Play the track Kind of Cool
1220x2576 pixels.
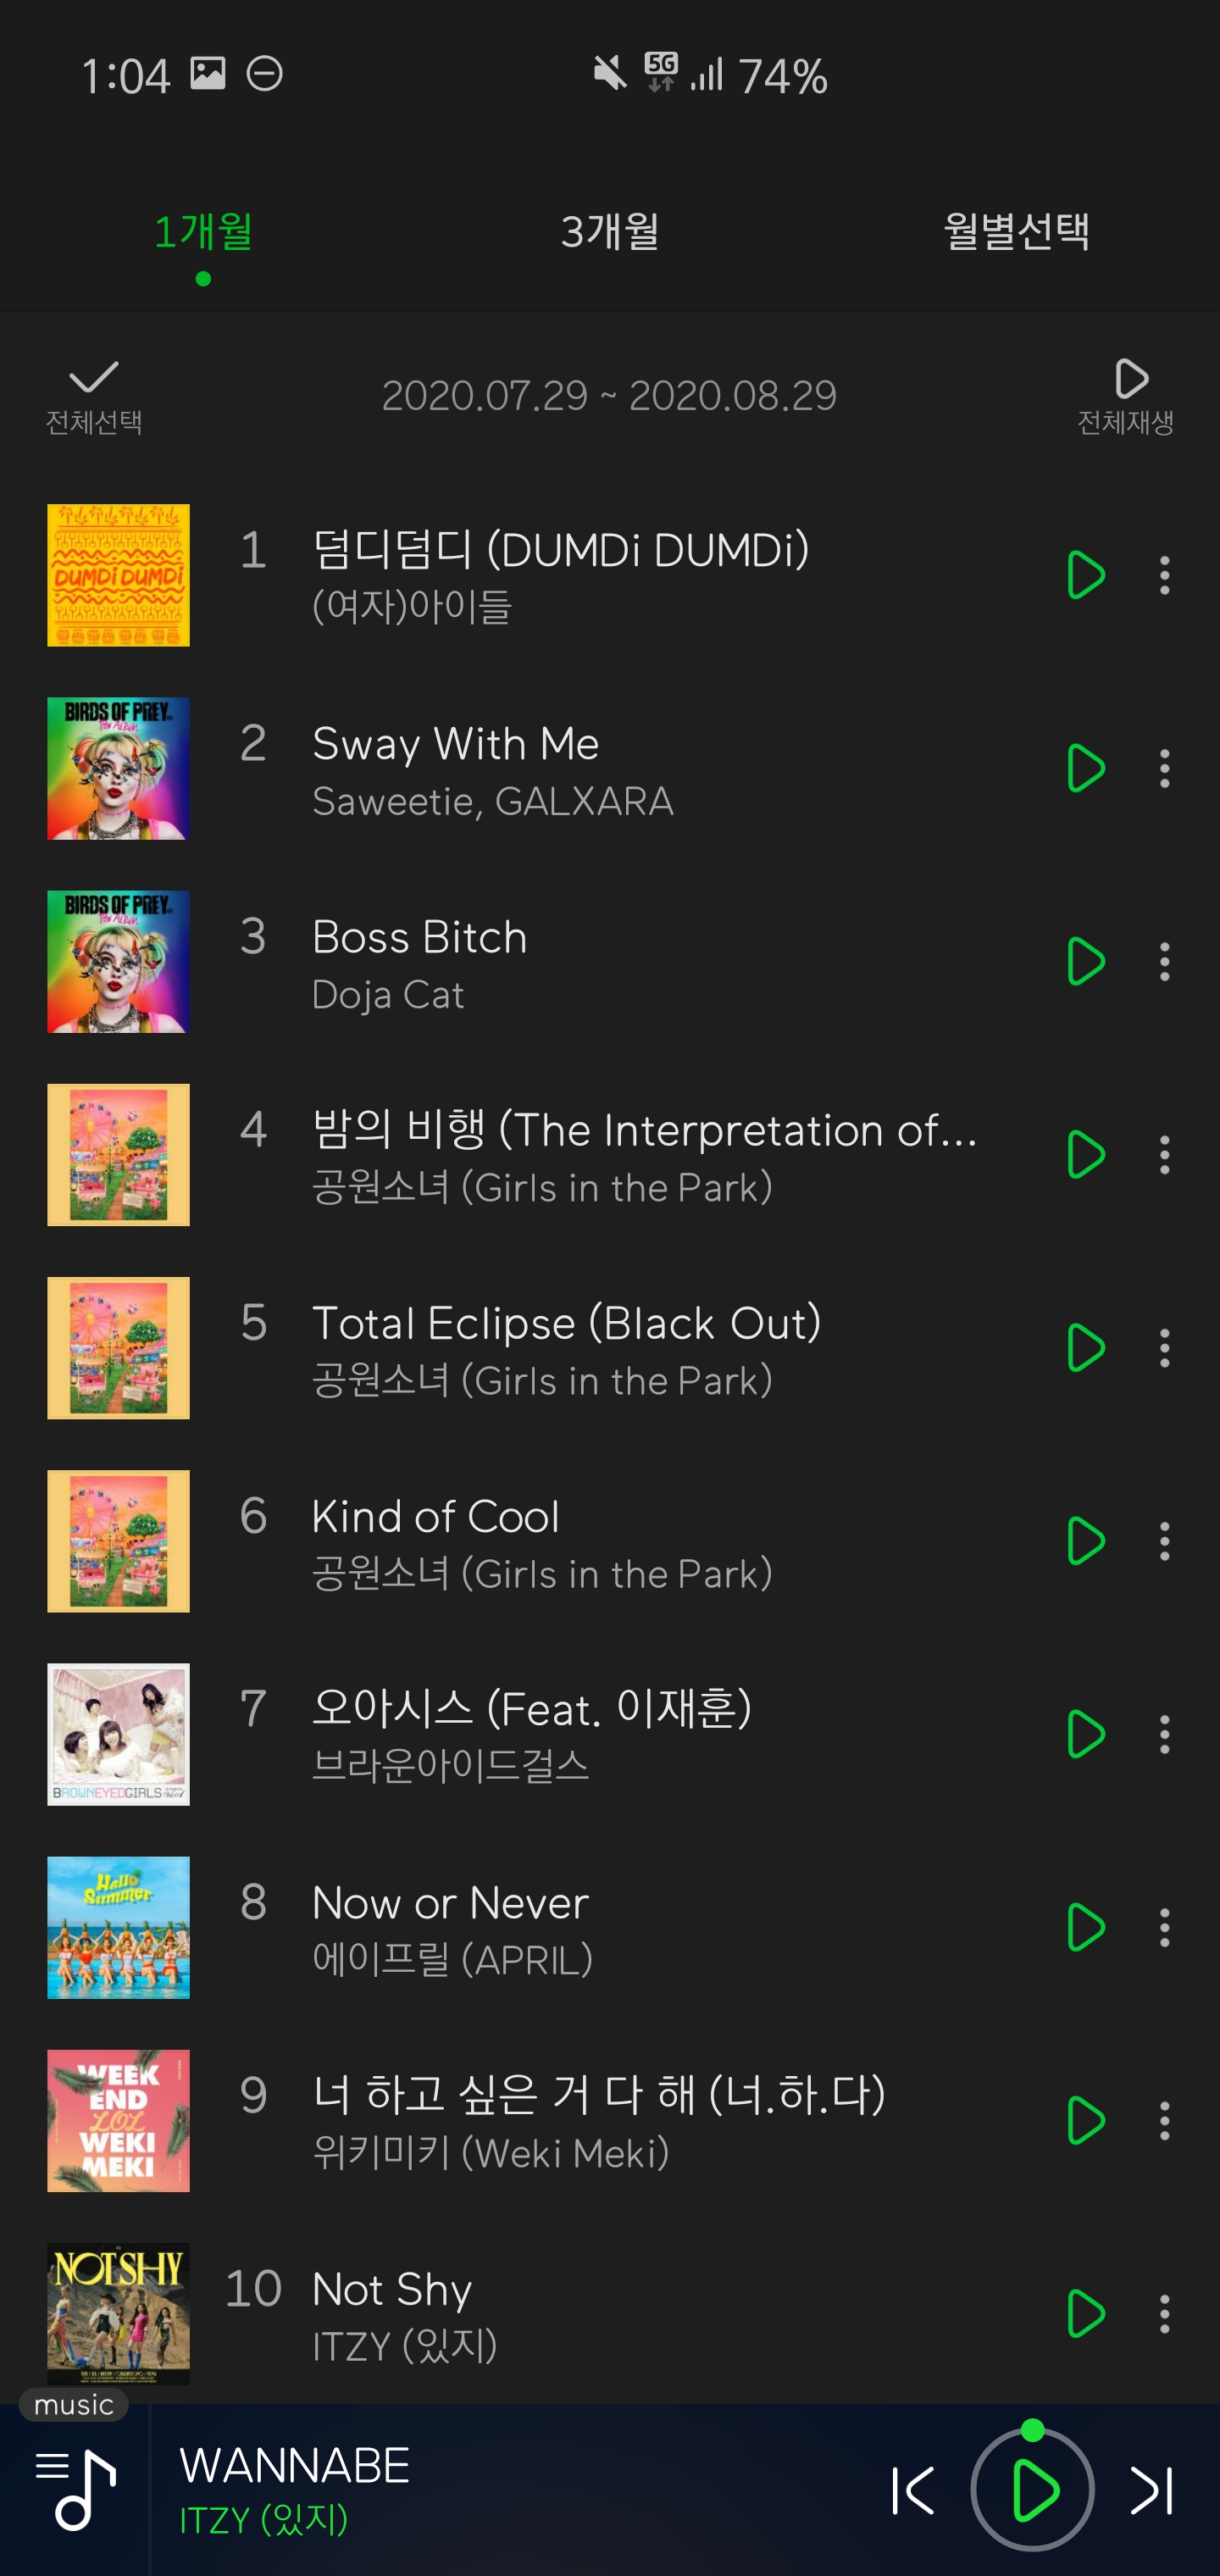[x=1085, y=1541]
